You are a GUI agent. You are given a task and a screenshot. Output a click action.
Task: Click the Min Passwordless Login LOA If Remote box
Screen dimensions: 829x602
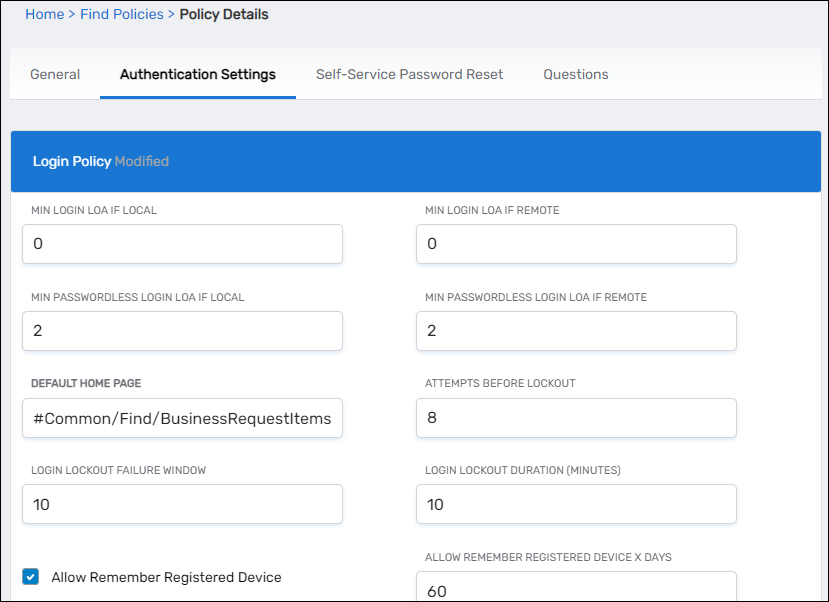[576, 330]
